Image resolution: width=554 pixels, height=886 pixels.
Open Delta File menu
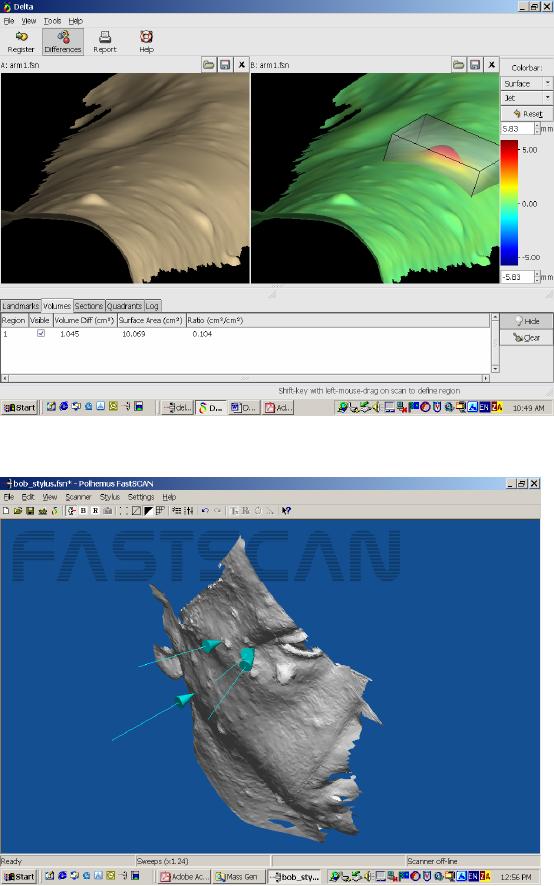(8, 21)
